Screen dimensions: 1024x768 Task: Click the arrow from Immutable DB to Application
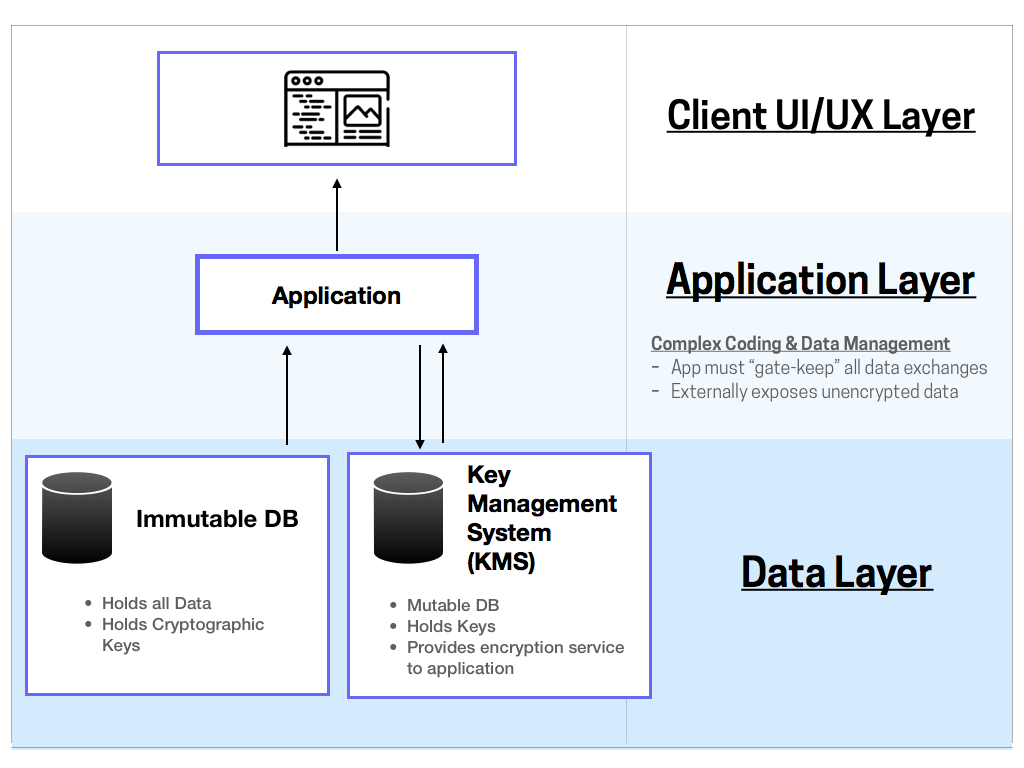pos(287,393)
